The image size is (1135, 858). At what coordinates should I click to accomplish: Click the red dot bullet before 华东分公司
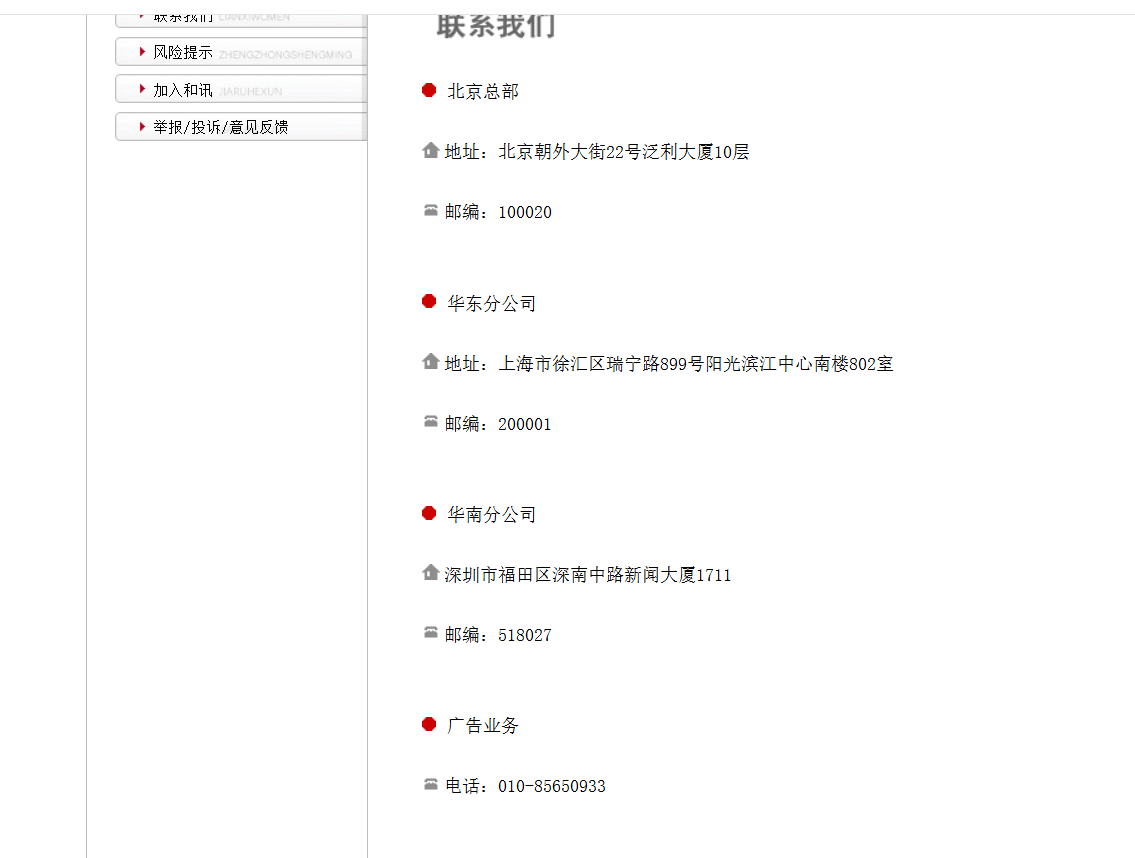pyautogui.click(x=429, y=302)
